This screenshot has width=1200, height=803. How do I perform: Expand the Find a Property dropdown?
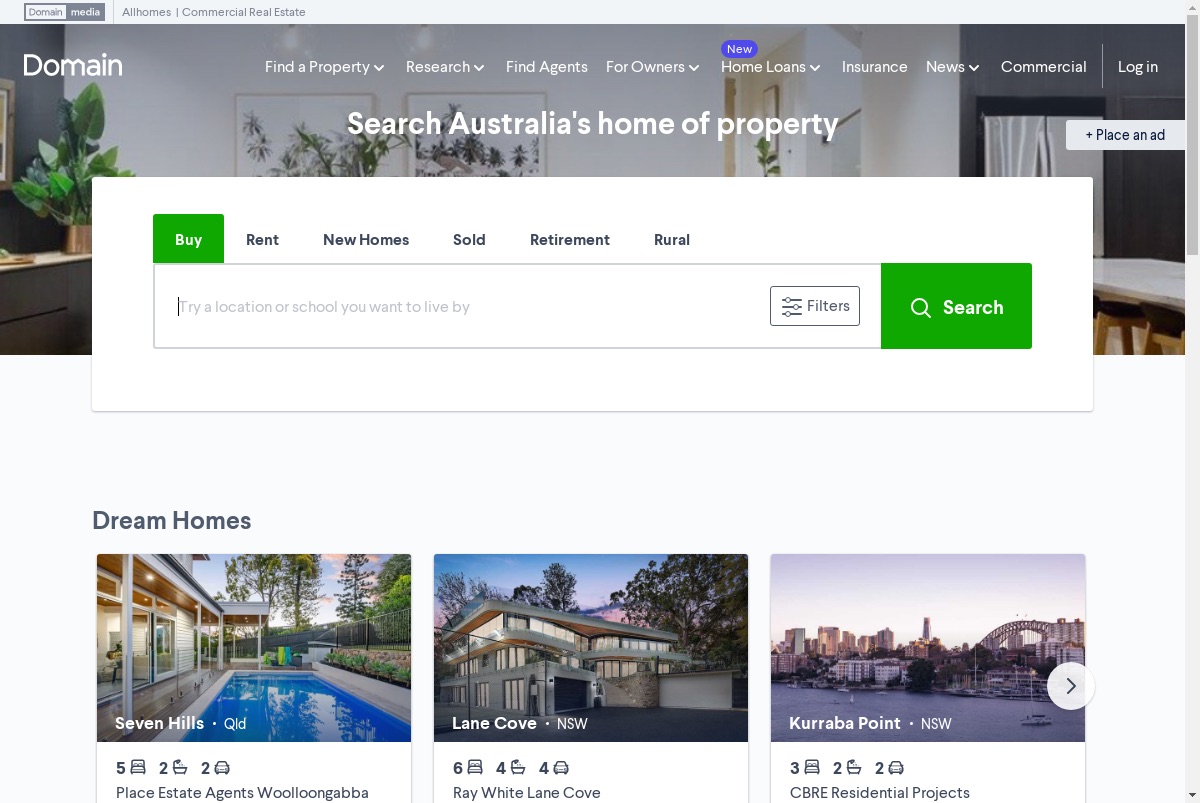point(325,67)
